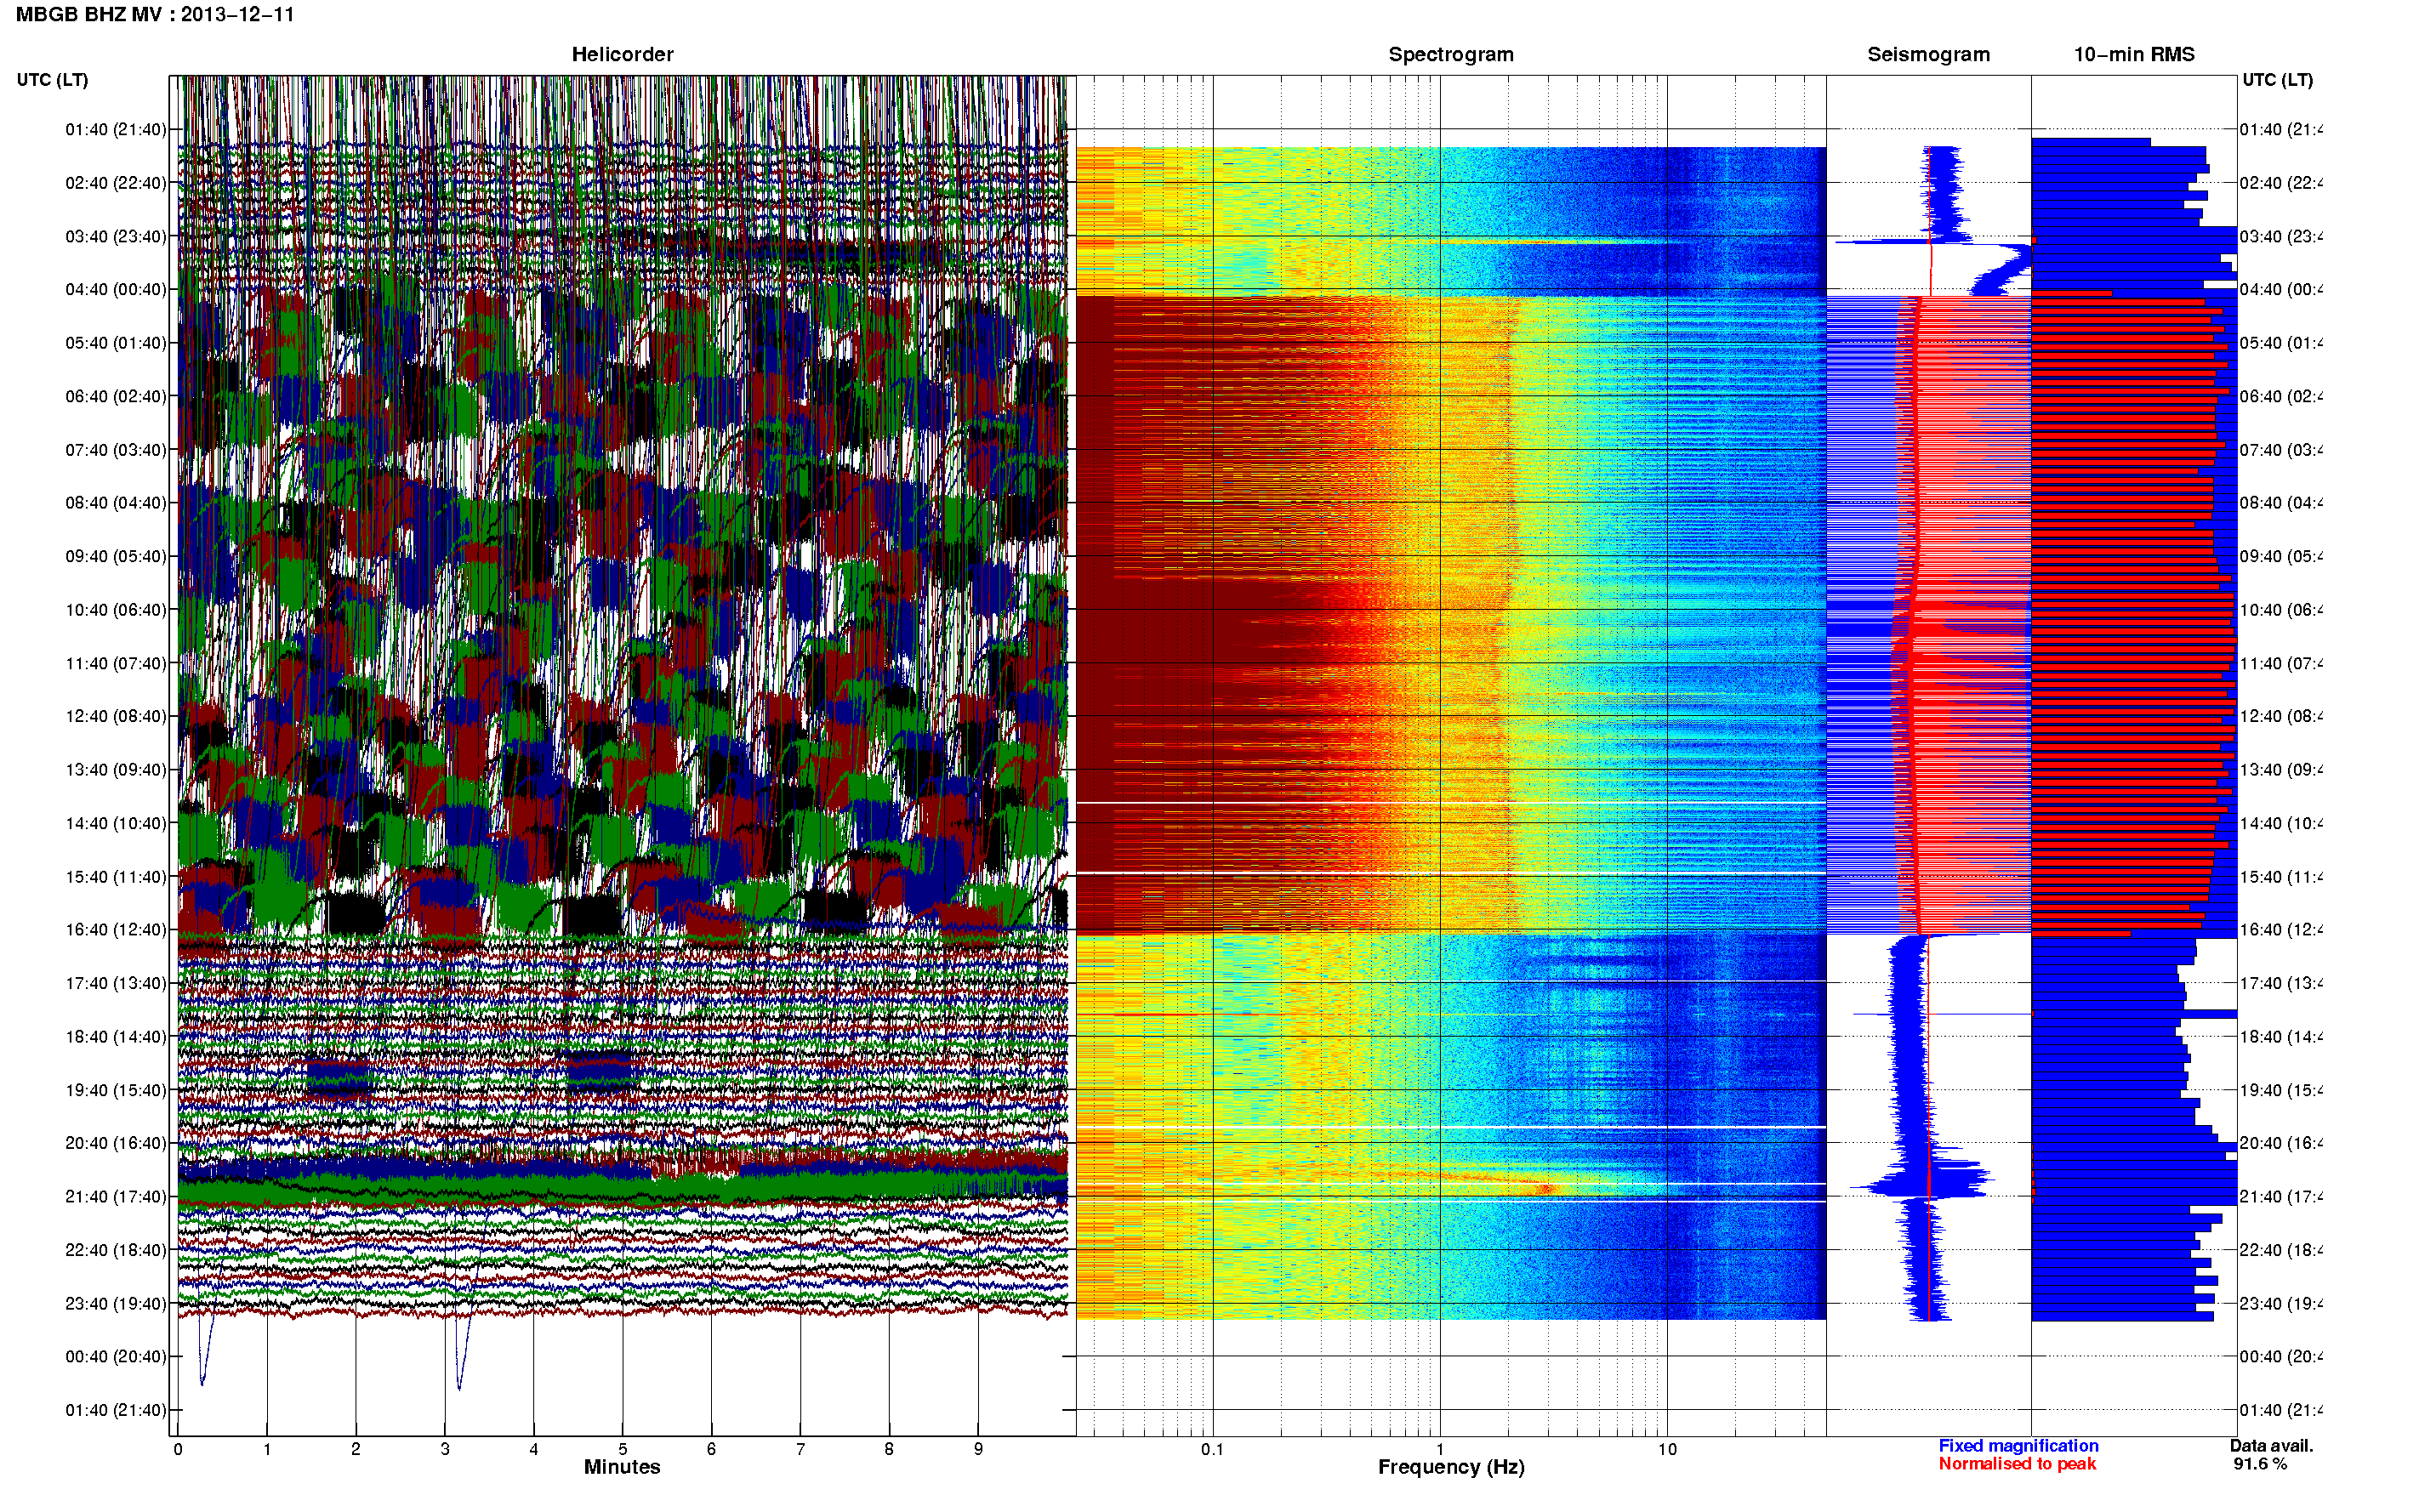This screenshot has width=2419, height=1512.
Task: Select left time label 07:40 (03:40)
Action: [x=116, y=450]
